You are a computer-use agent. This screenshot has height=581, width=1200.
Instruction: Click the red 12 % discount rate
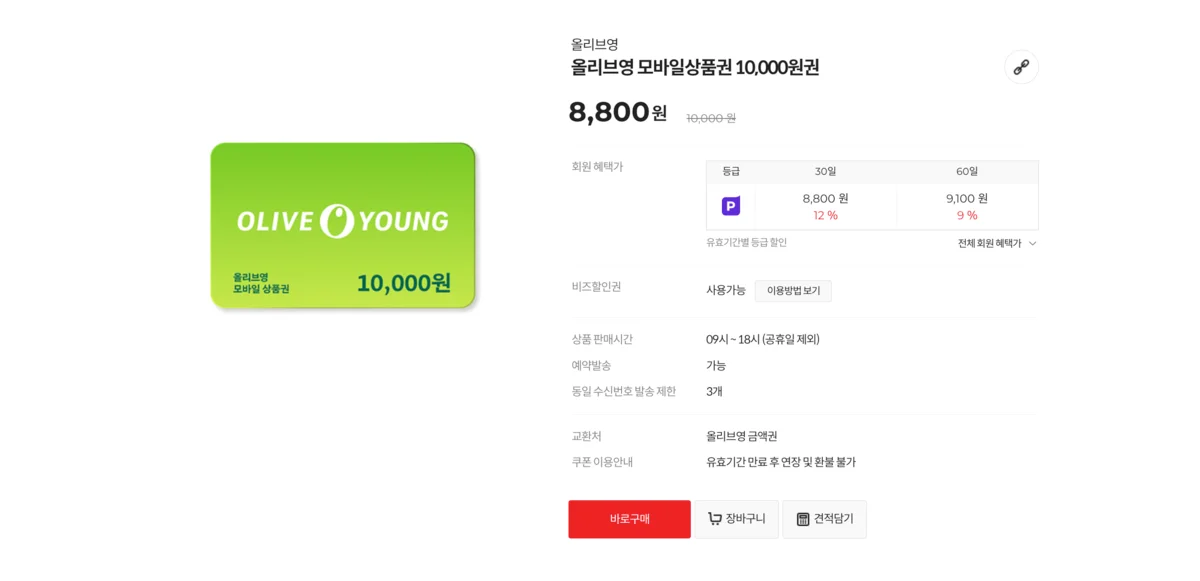point(826,215)
